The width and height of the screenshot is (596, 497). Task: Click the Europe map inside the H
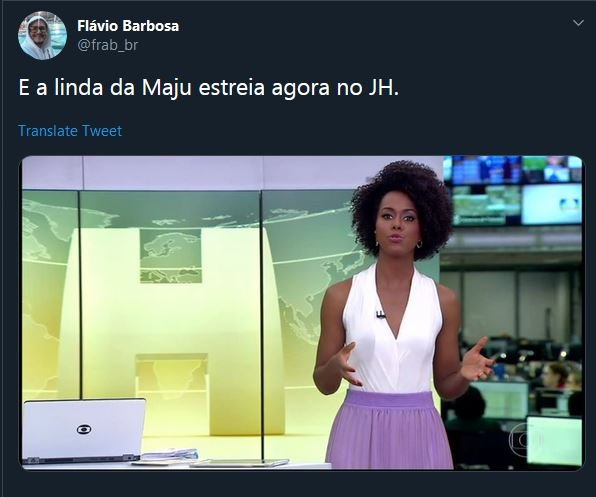(171, 256)
